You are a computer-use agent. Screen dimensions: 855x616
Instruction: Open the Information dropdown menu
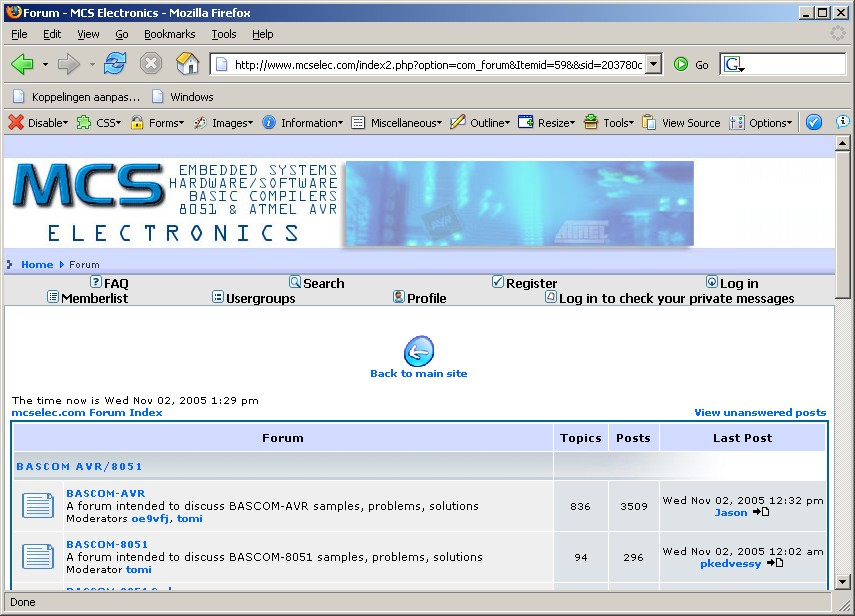tap(340, 123)
